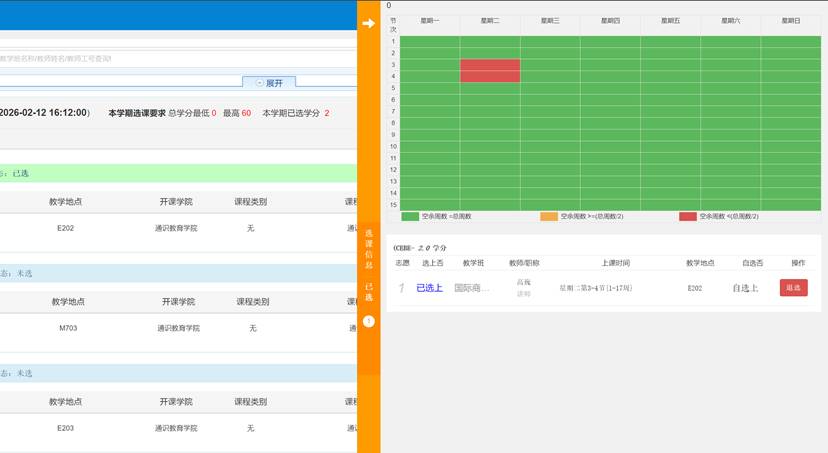Click the 星期一 column header
Screen dimensions: 828x453
coord(430,20)
